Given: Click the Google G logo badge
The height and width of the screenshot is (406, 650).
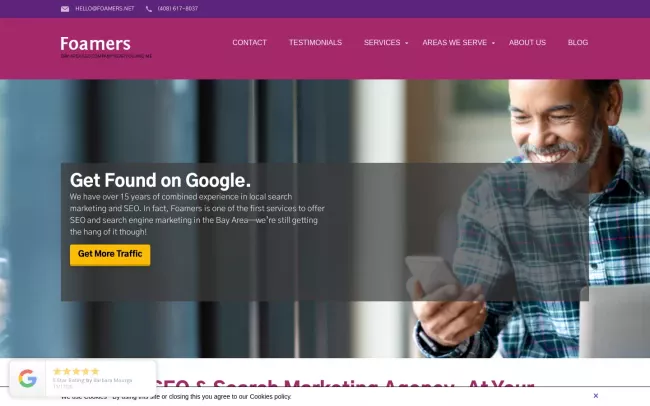Looking at the screenshot, I should click(x=28, y=378).
